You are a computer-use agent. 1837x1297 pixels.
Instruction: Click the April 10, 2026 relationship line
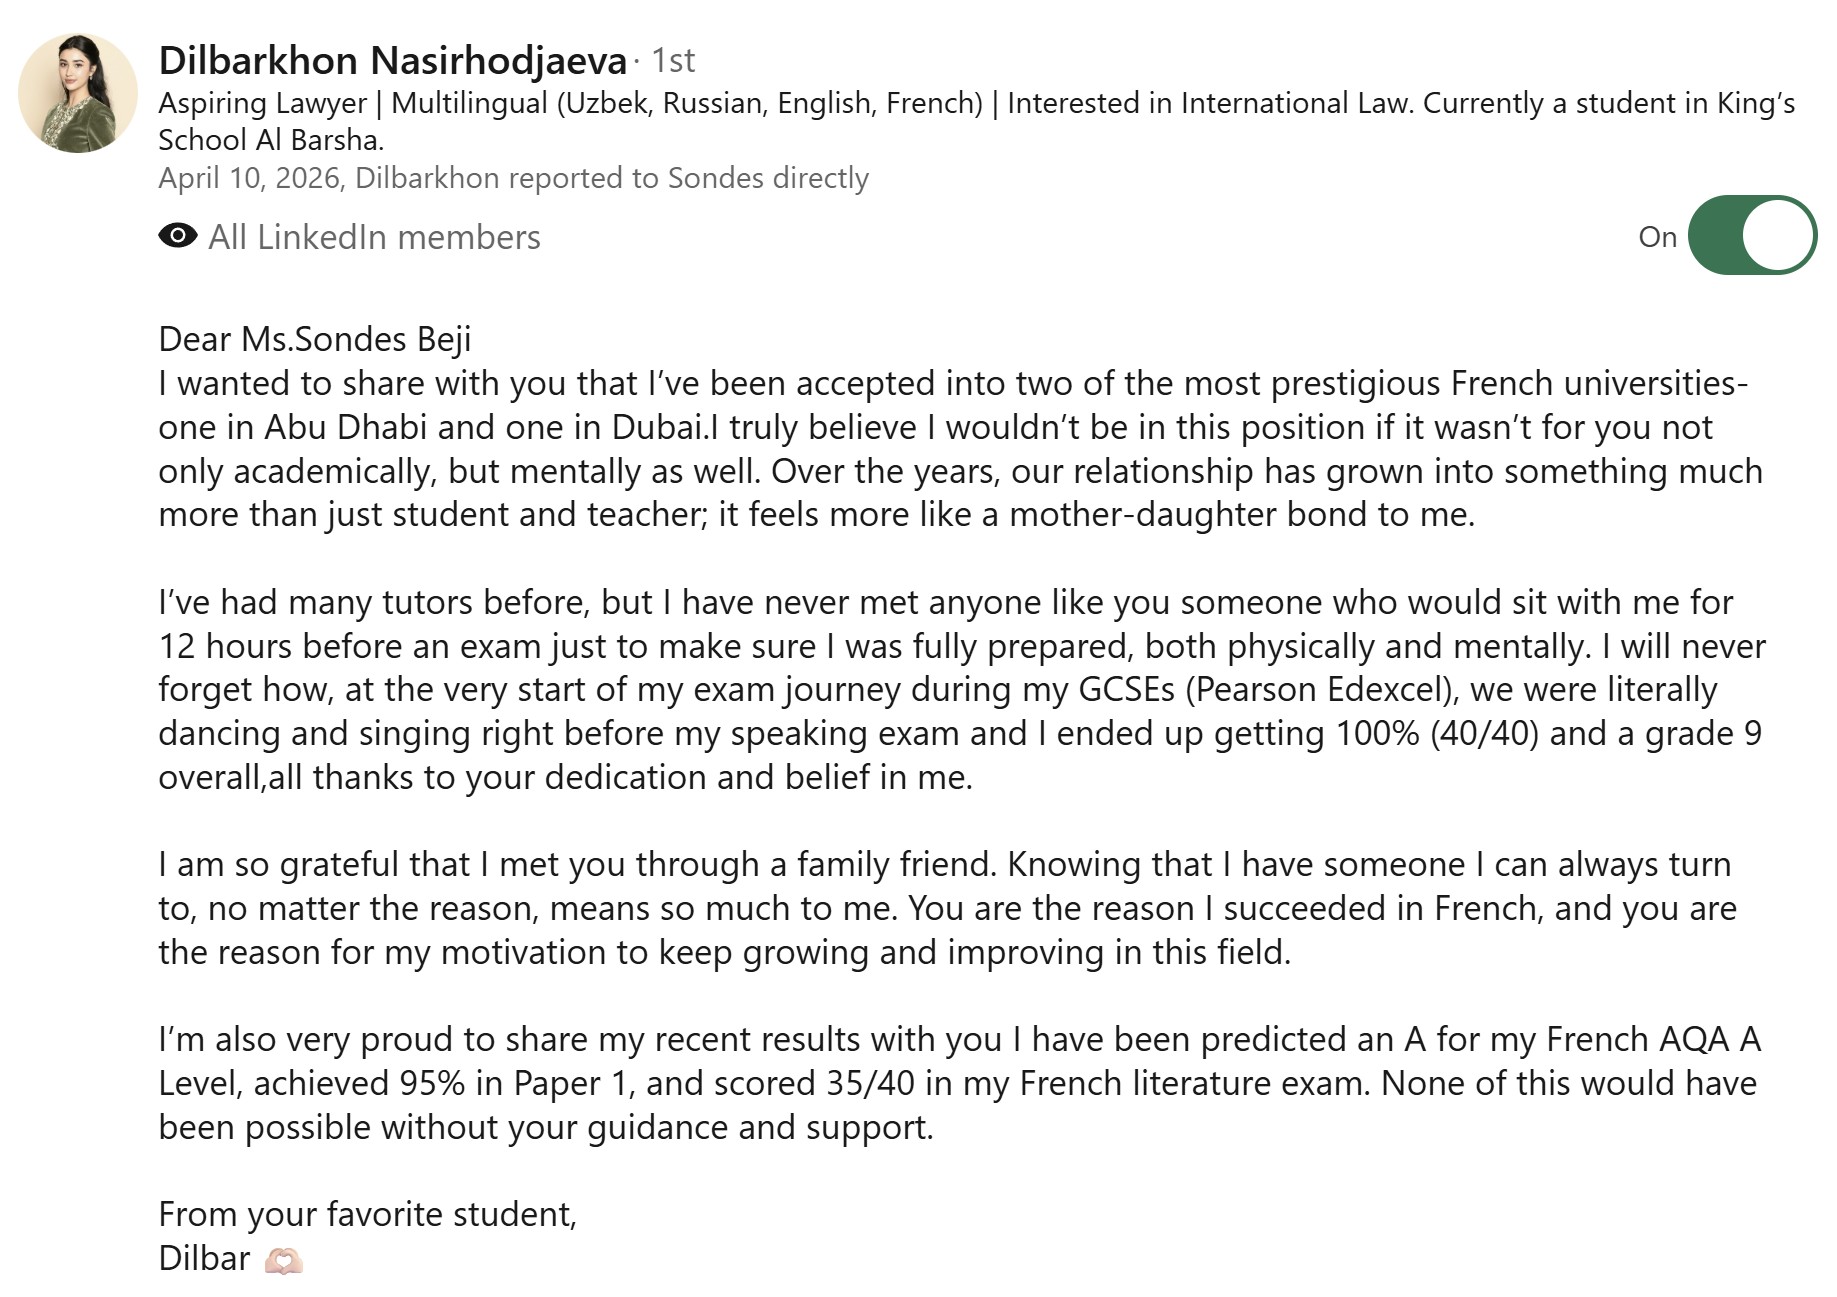click(513, 178)
